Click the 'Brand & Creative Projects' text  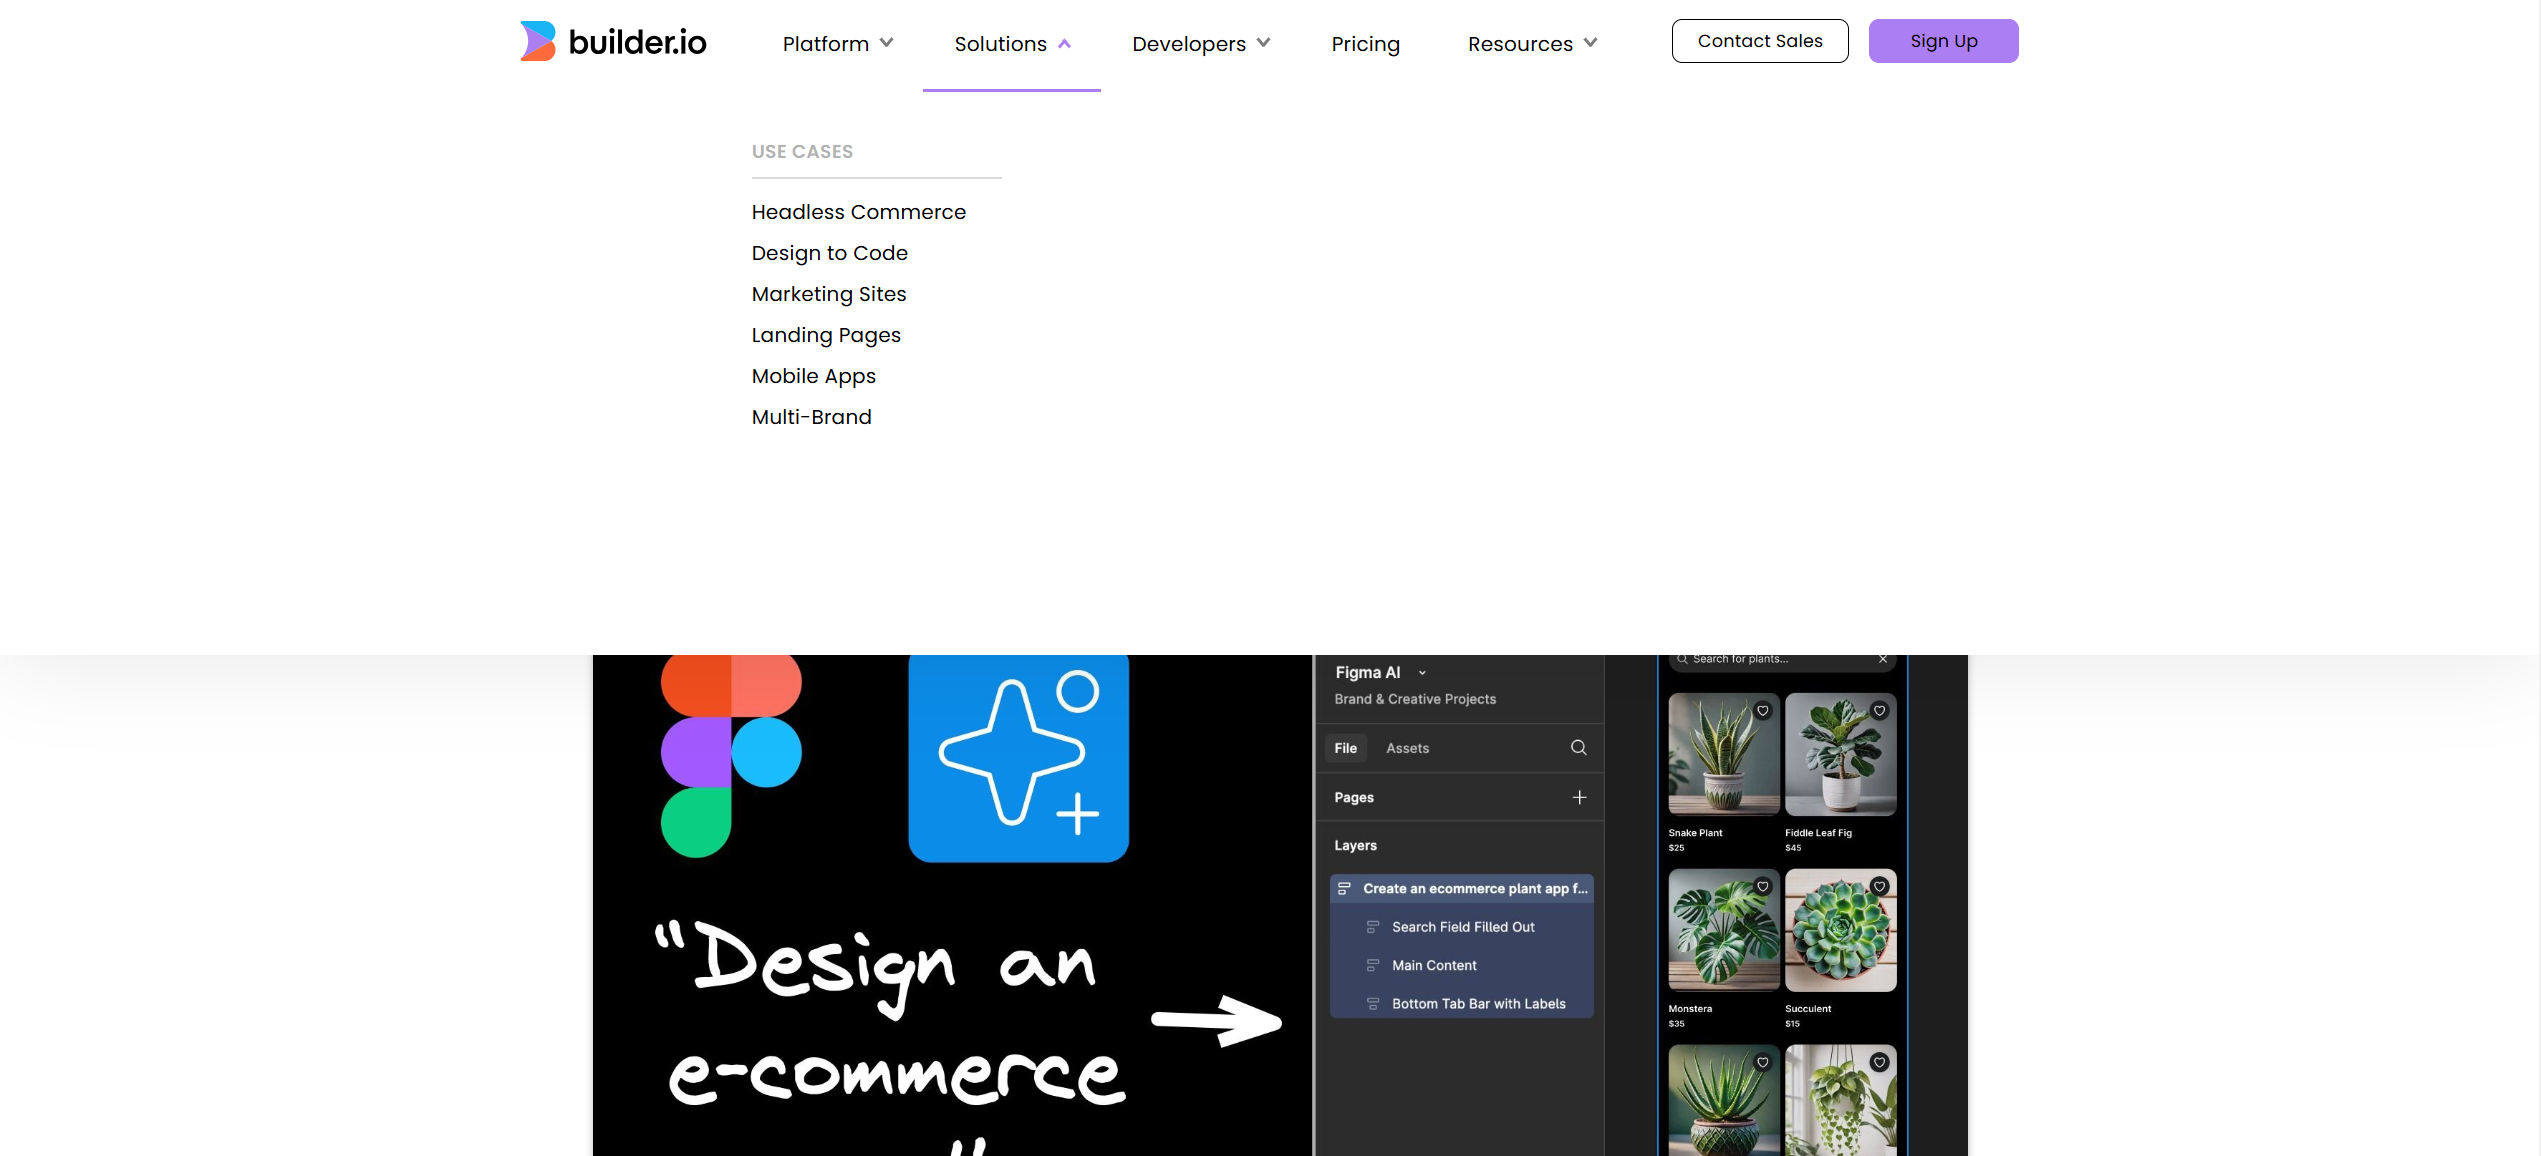pos(1415,699)
